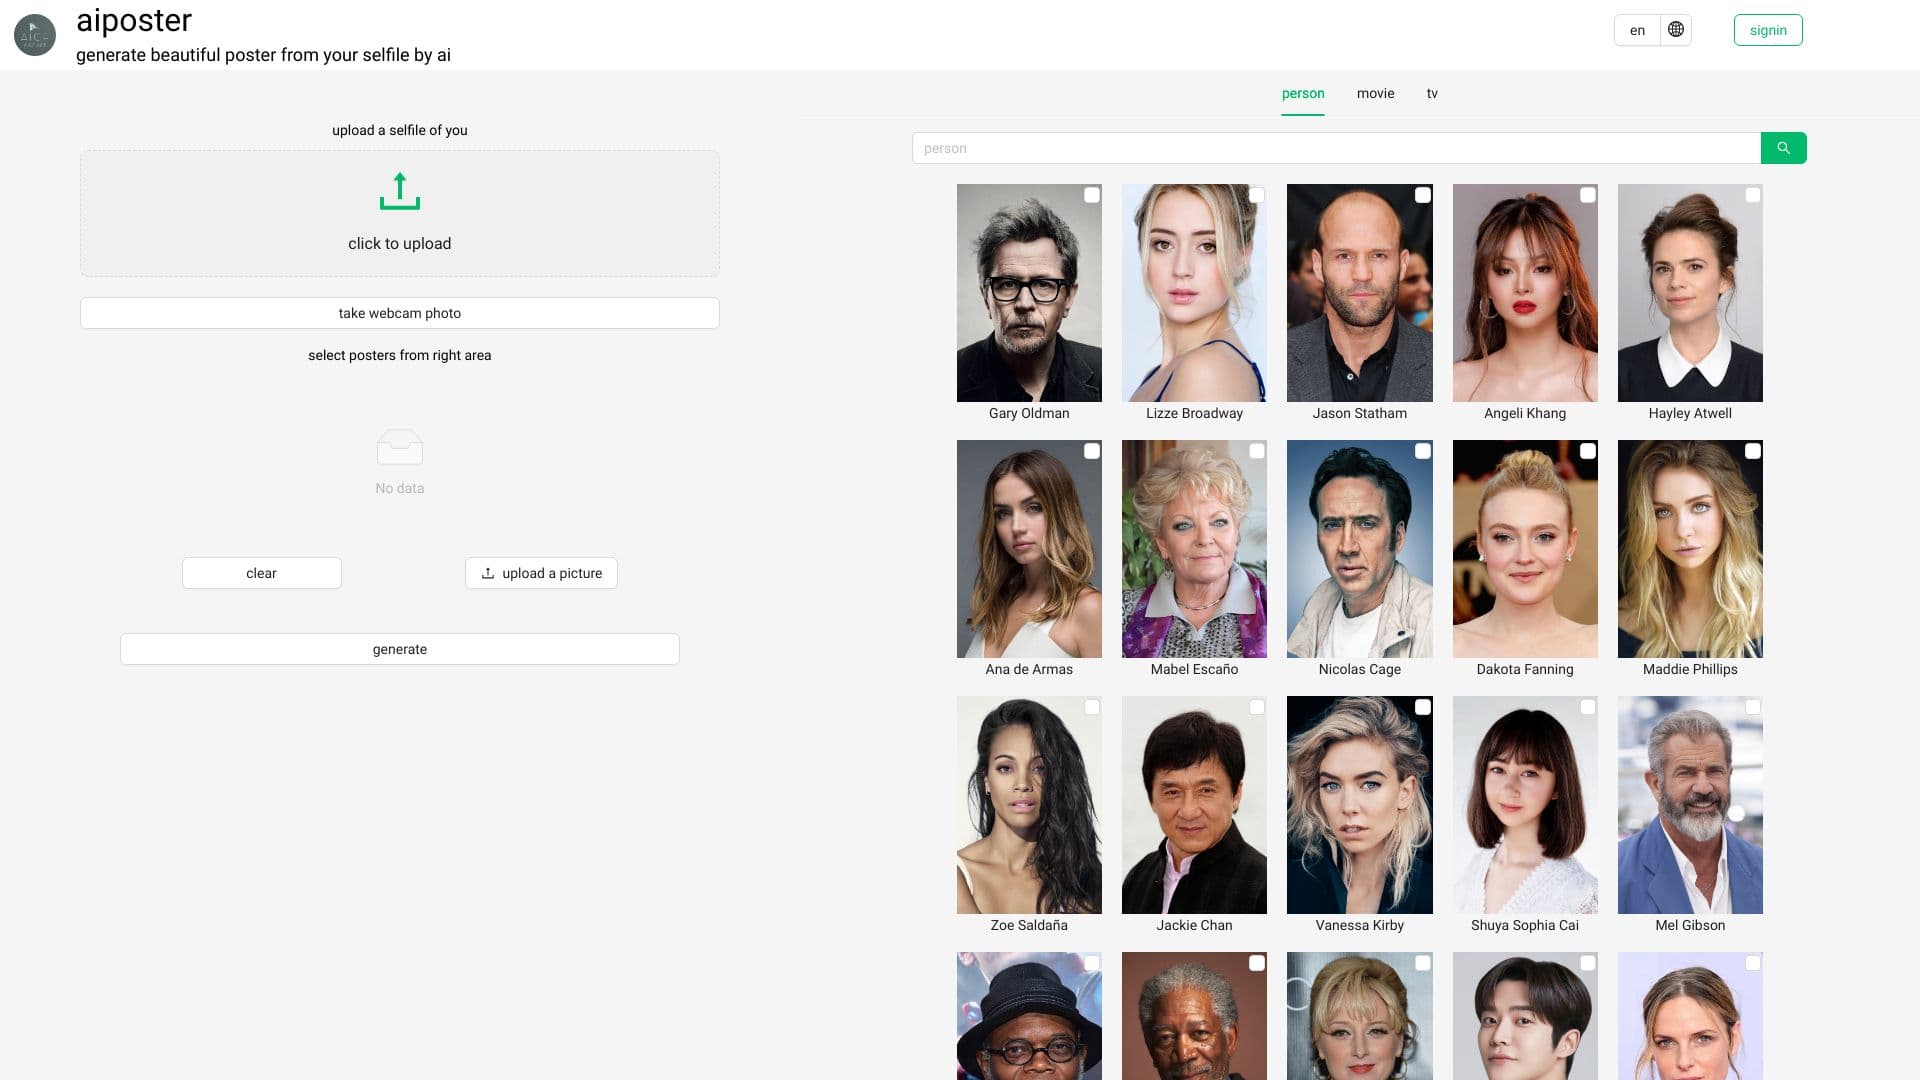Open the en language dropdown

point(1637,30)
